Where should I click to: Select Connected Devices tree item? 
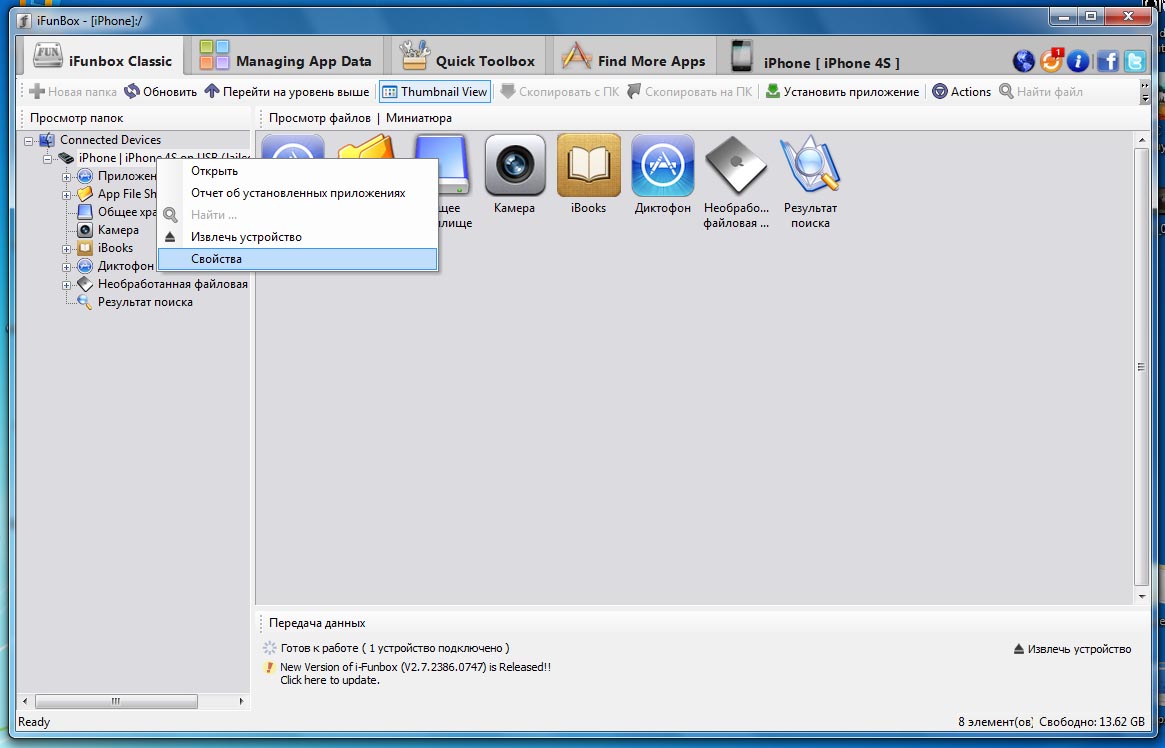110,140
